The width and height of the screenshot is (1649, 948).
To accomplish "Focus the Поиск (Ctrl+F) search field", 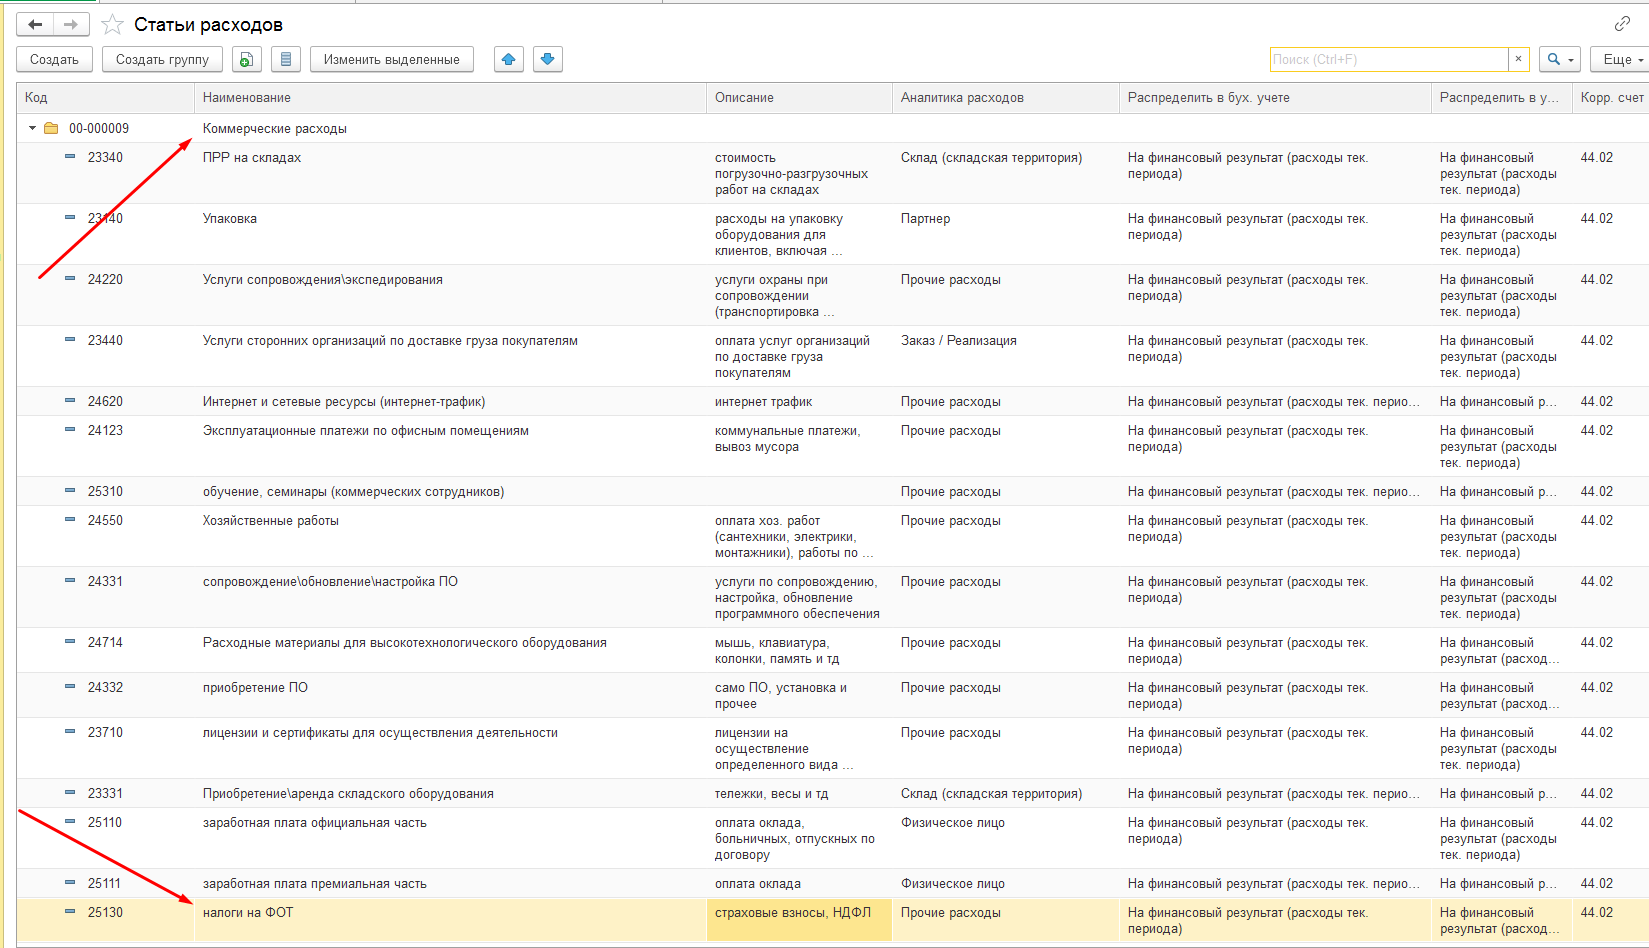I will point(1389,60).
